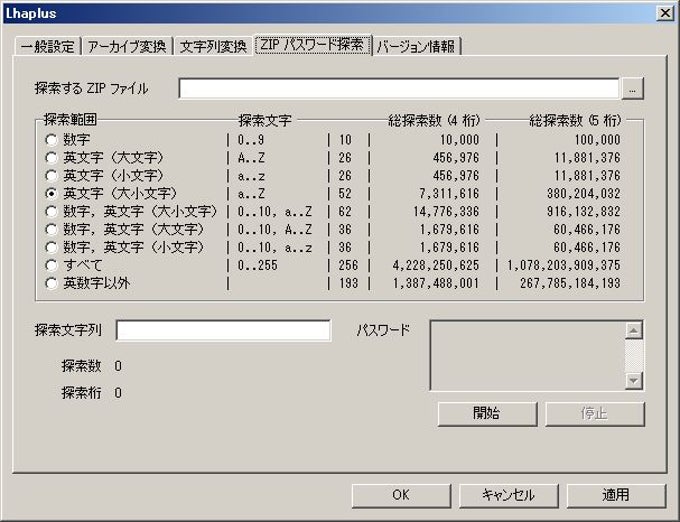Select the ZIP パスワード探索 tab
680x522 pixels.
click(x=312, y=45)
